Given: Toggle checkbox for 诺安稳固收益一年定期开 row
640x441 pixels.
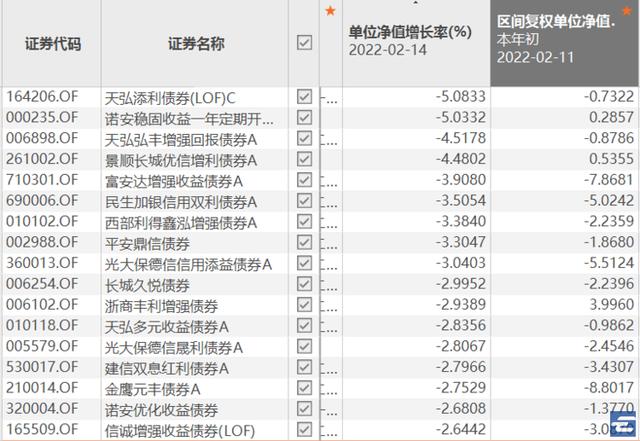Looking at the screenshot, I should pyautogui.click(x=304, y=118).
